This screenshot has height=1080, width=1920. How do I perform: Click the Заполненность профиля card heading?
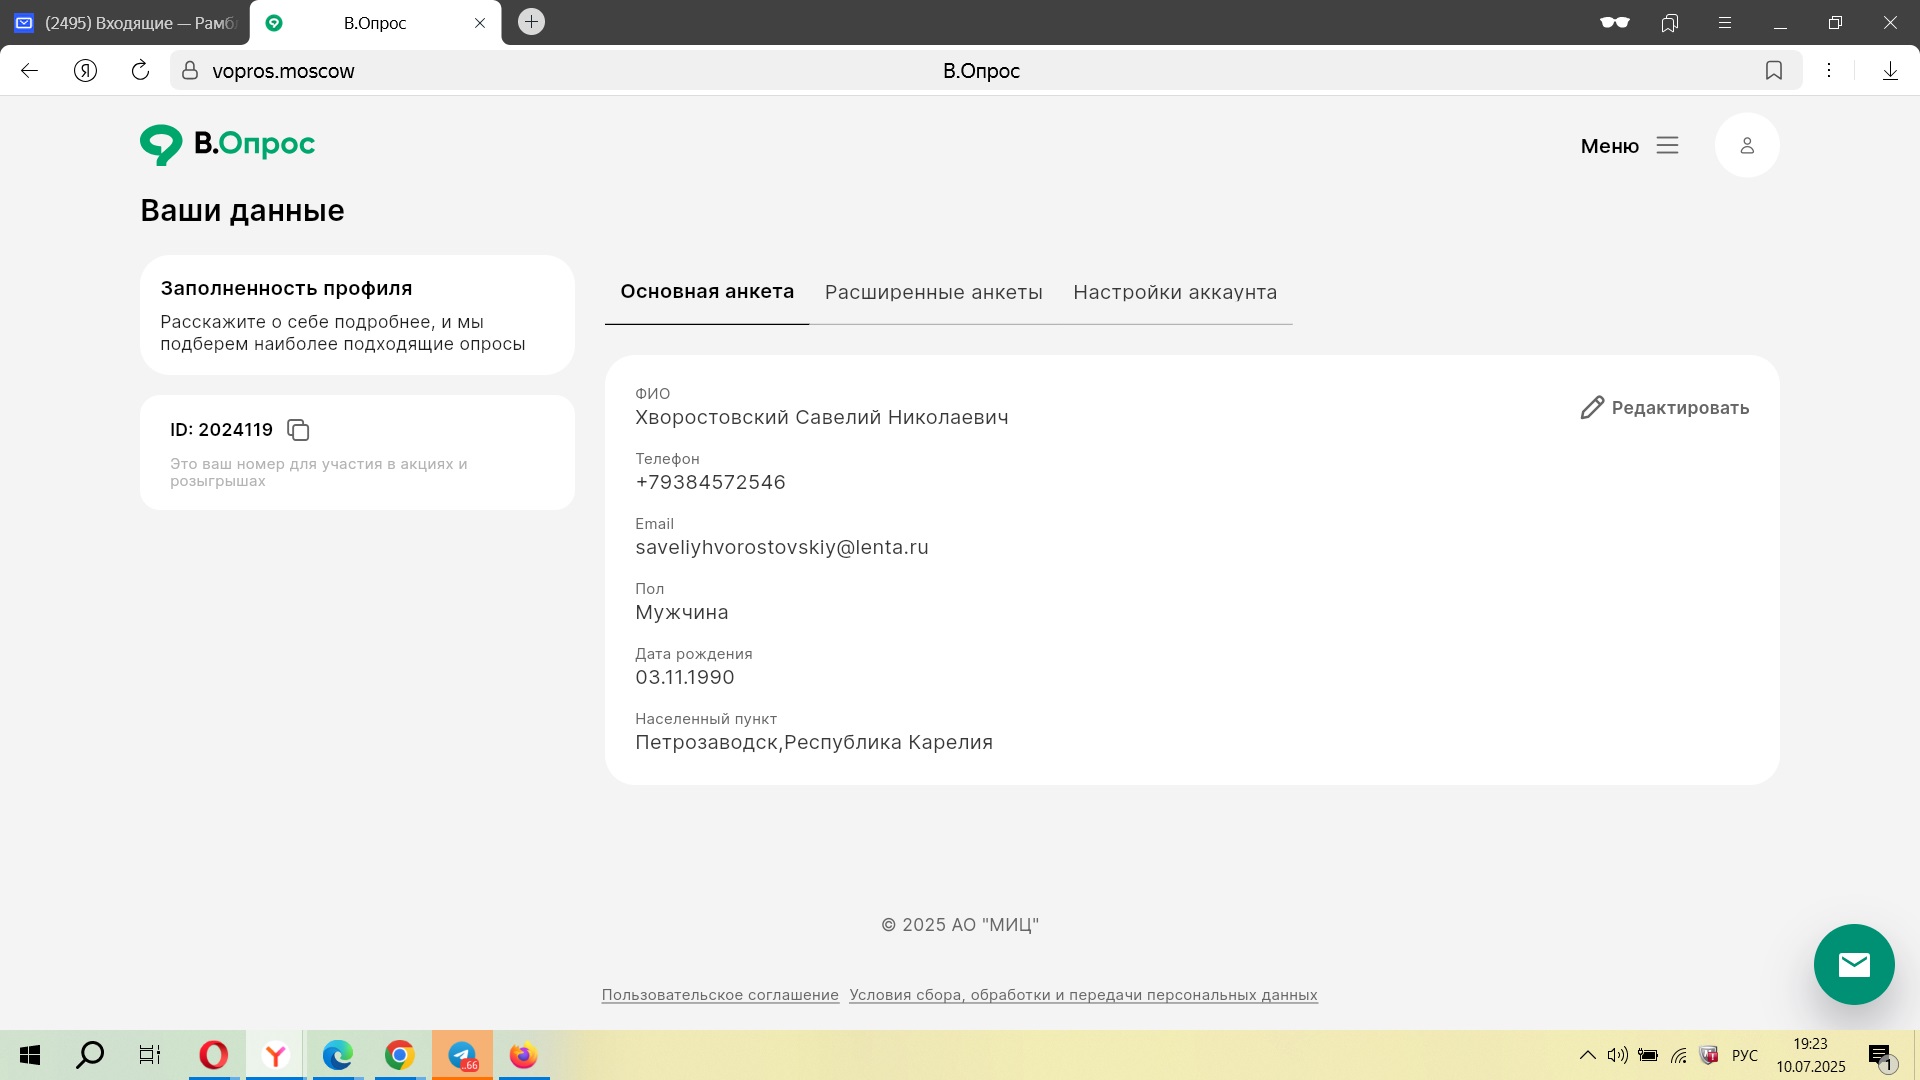point(286,288)
